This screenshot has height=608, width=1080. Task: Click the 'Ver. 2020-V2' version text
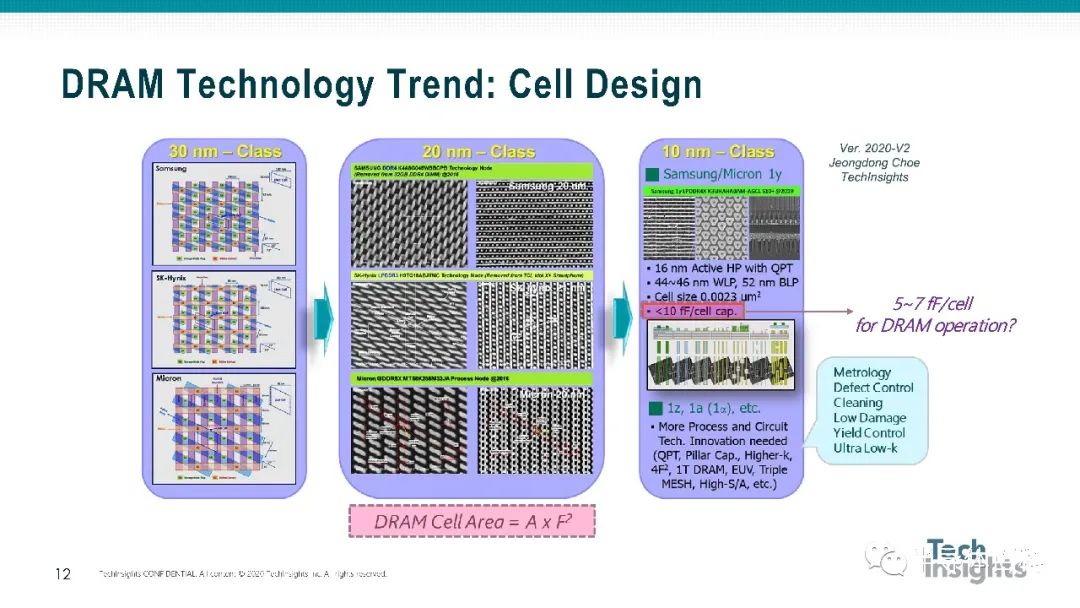874,148
